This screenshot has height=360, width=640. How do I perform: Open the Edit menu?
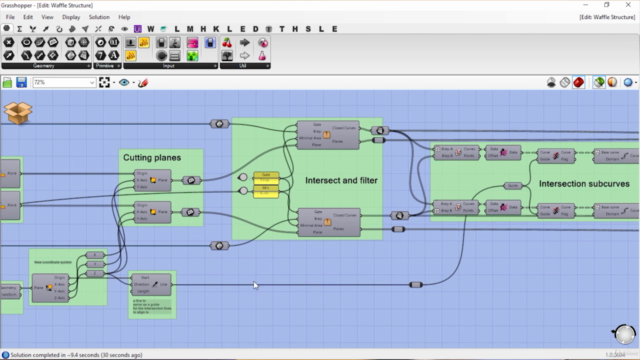[x=28, y=17]
